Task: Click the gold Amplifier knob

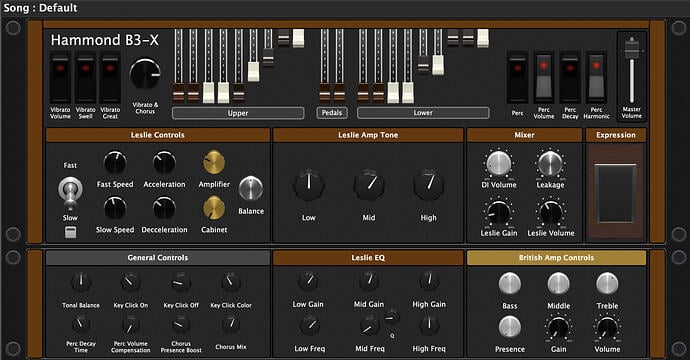Action: (214, 162)
